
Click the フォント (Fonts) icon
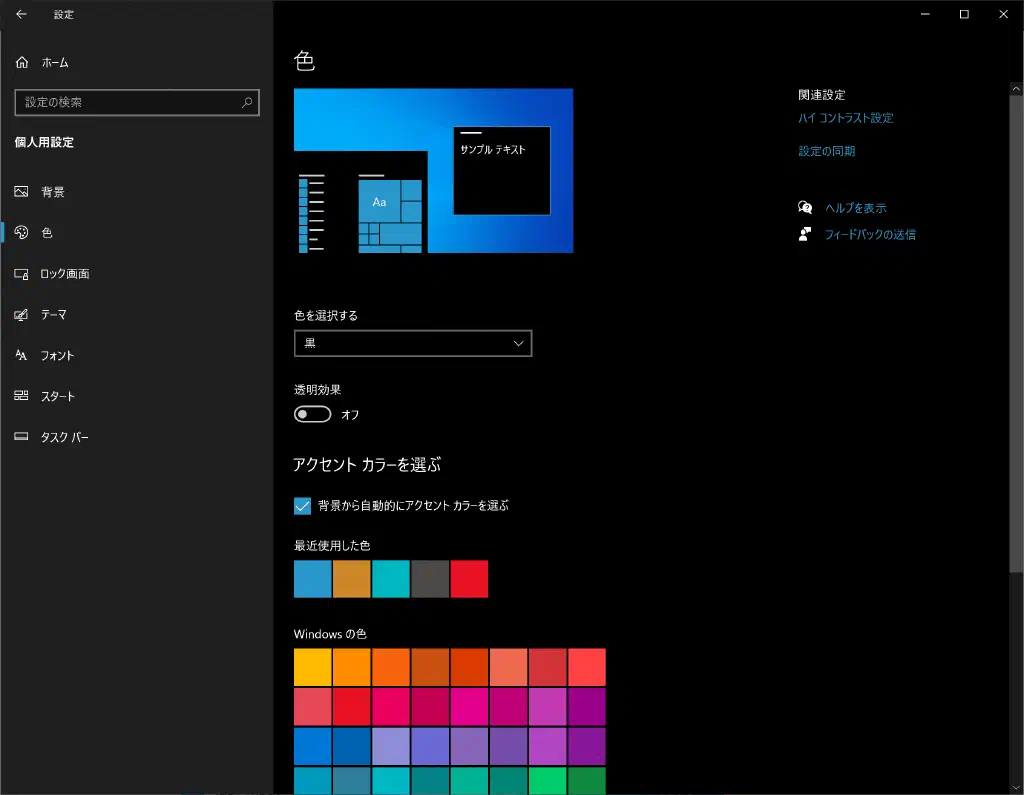(22, 356)
